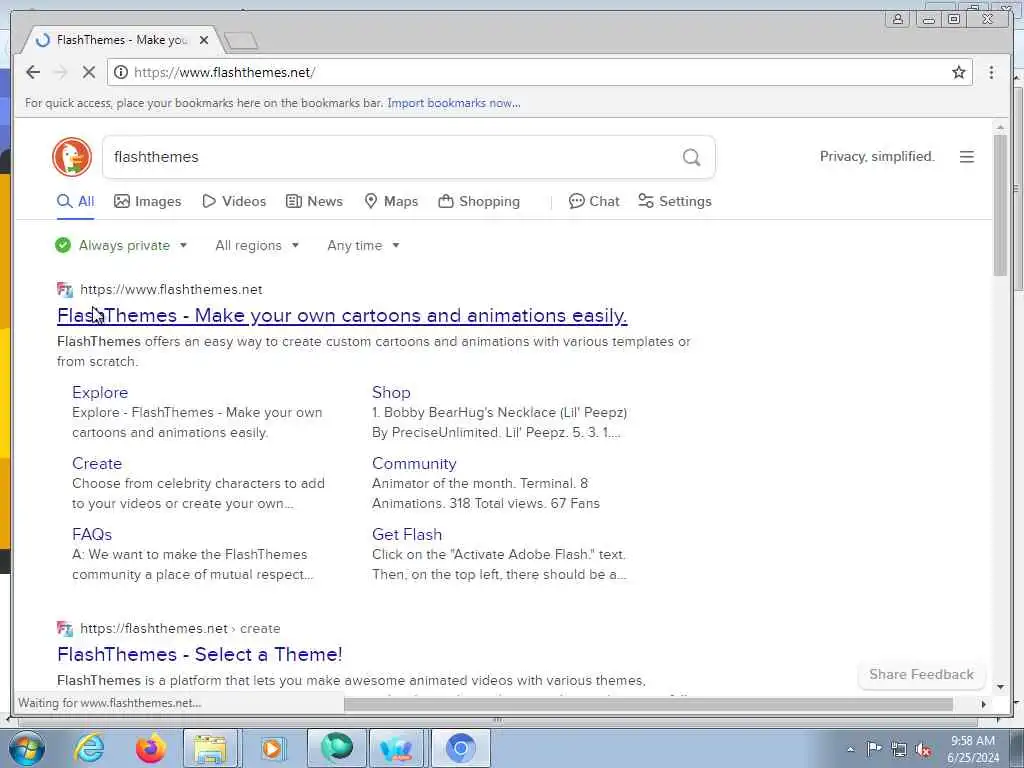Screen dimensions: 1024x768
Task: Open the colorful app icon on taskbar
Action: pyautogui.click(x=396, y=748)
